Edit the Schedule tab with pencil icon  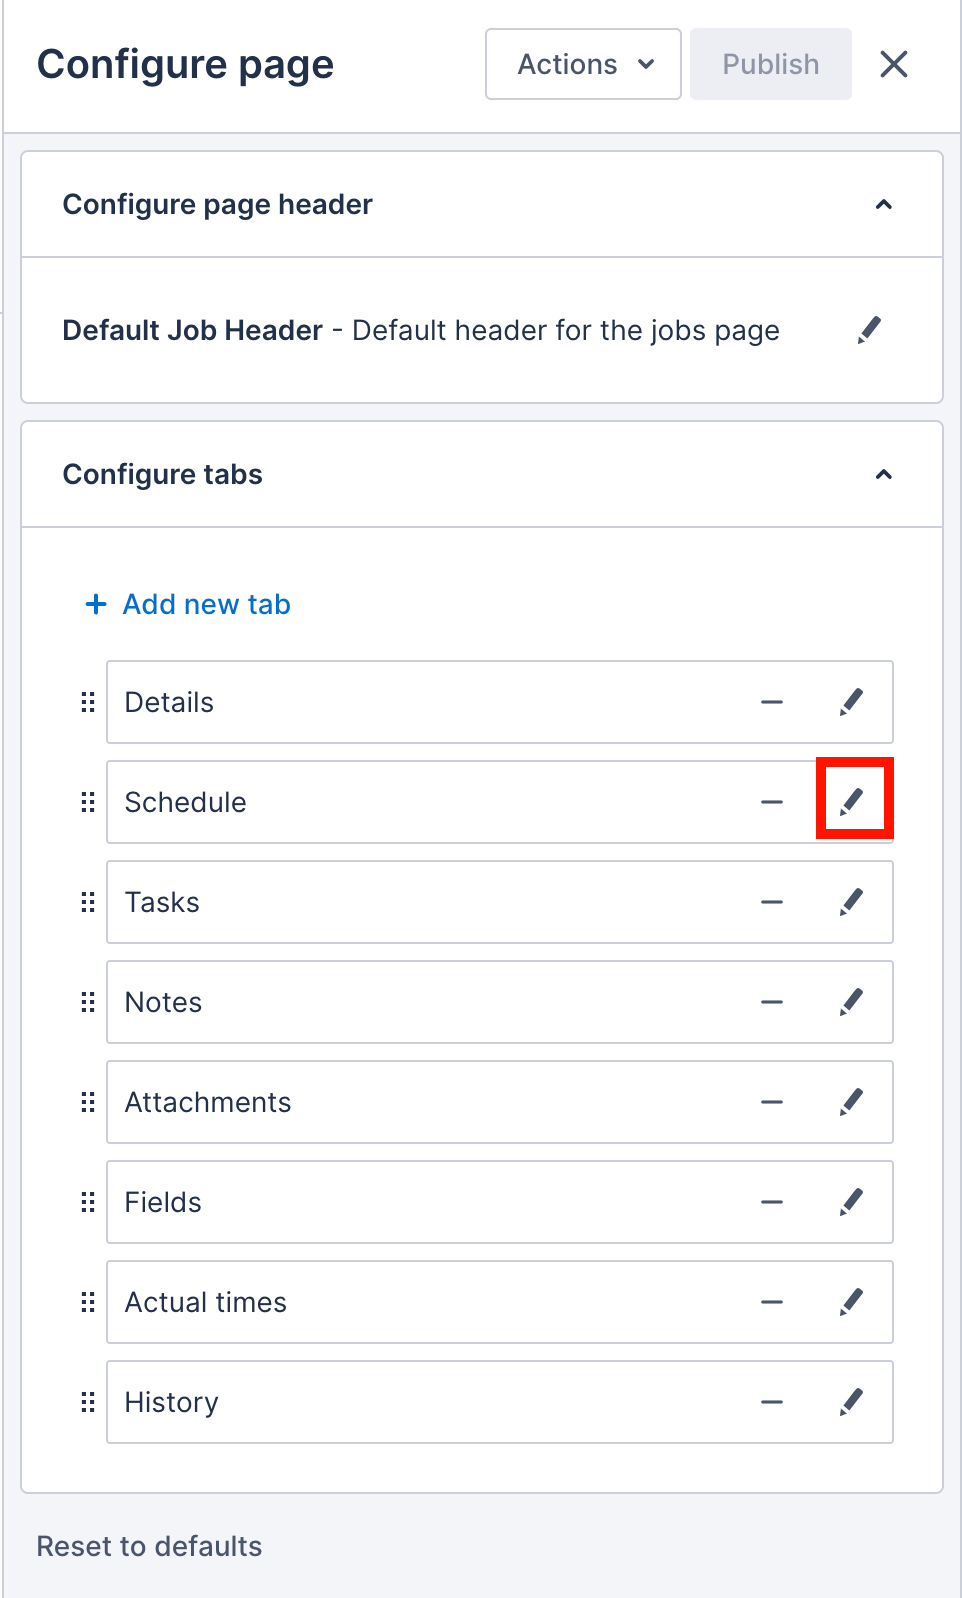851,802
